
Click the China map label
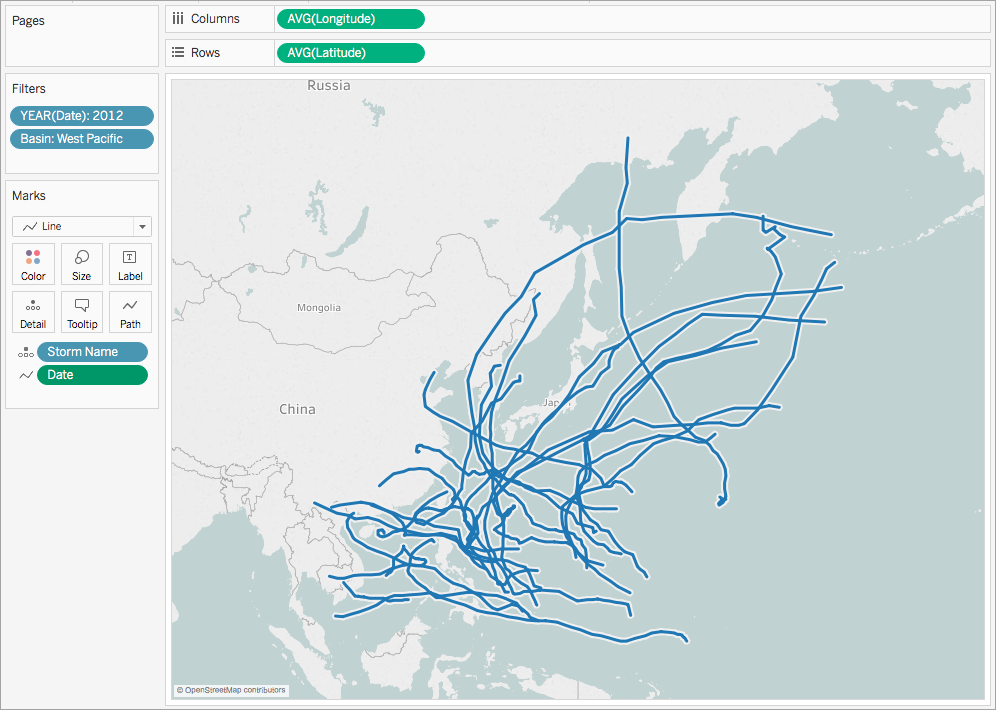point(297,409)
